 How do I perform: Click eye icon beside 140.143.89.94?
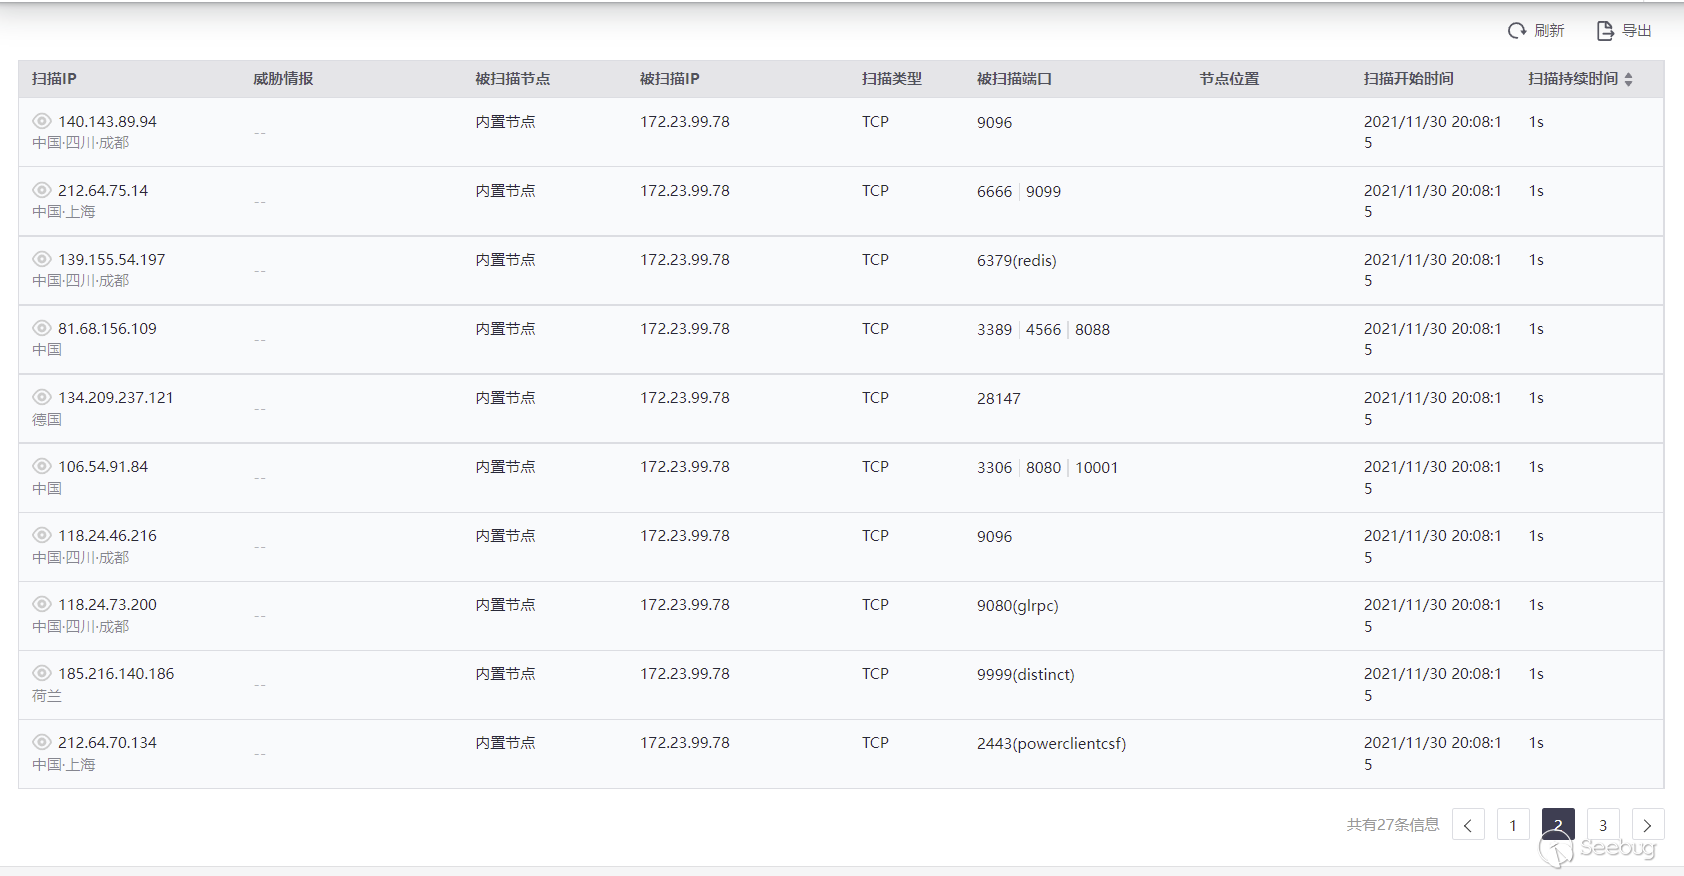tap(42, 121)
